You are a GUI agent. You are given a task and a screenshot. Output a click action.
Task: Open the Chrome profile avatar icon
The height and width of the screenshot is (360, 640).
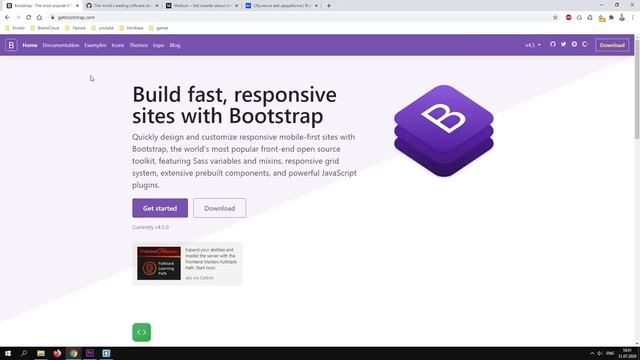click(x=622, y=18)
